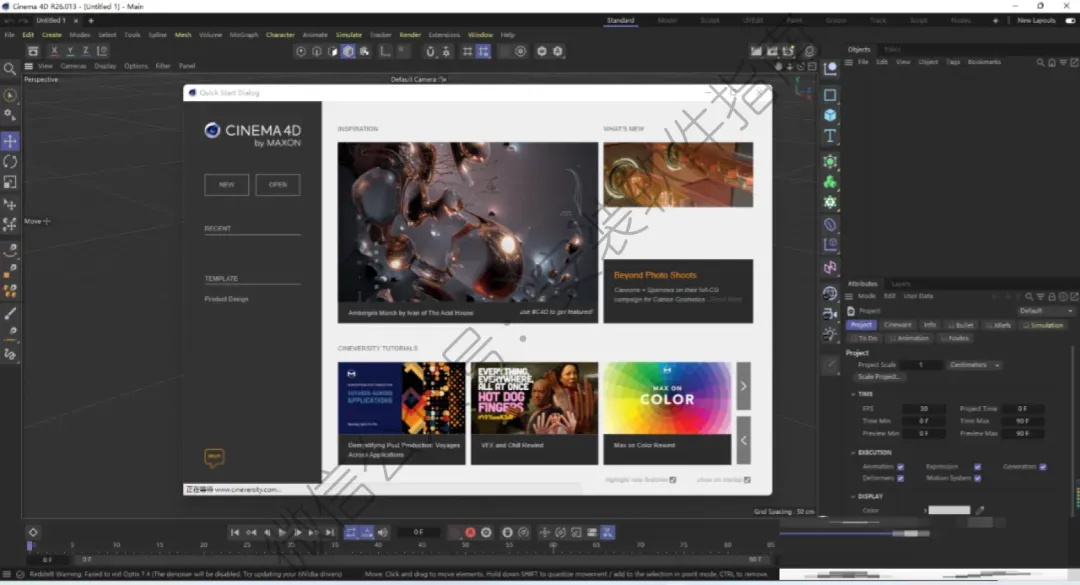Image resolution: width=1080 pixels, height=585 pixels.
Task: Click the NEW button in Quick Start
Action: (x=227, y=185)
